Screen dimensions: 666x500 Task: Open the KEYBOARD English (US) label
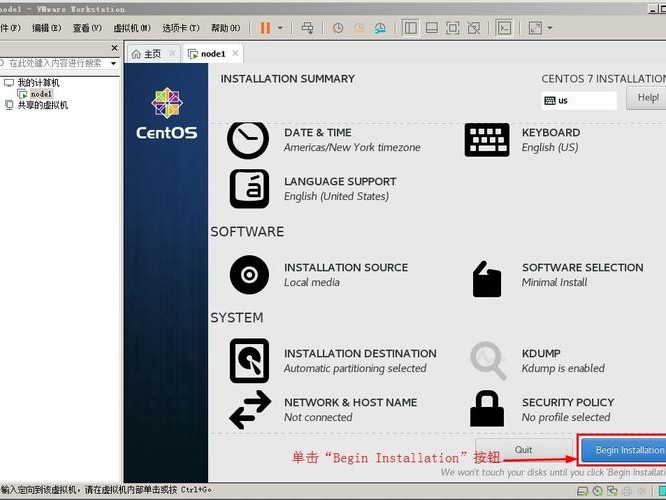tap(551, 140)
